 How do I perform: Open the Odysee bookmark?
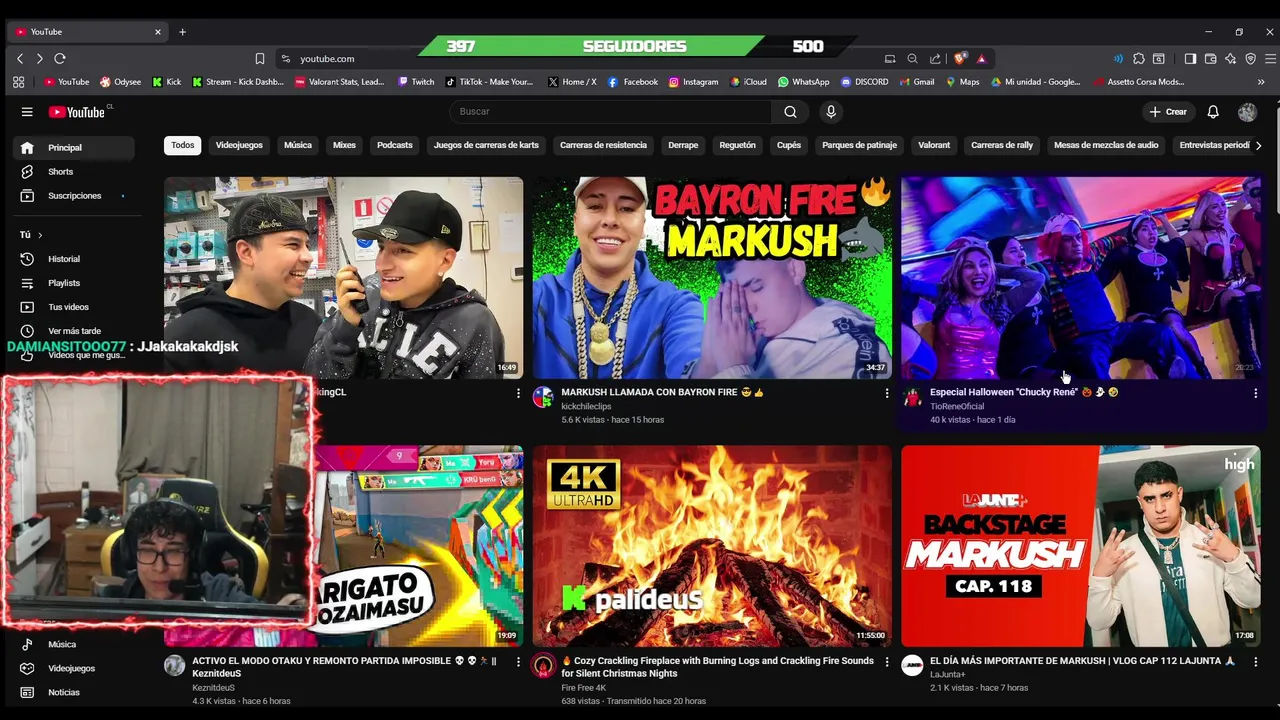120,82
